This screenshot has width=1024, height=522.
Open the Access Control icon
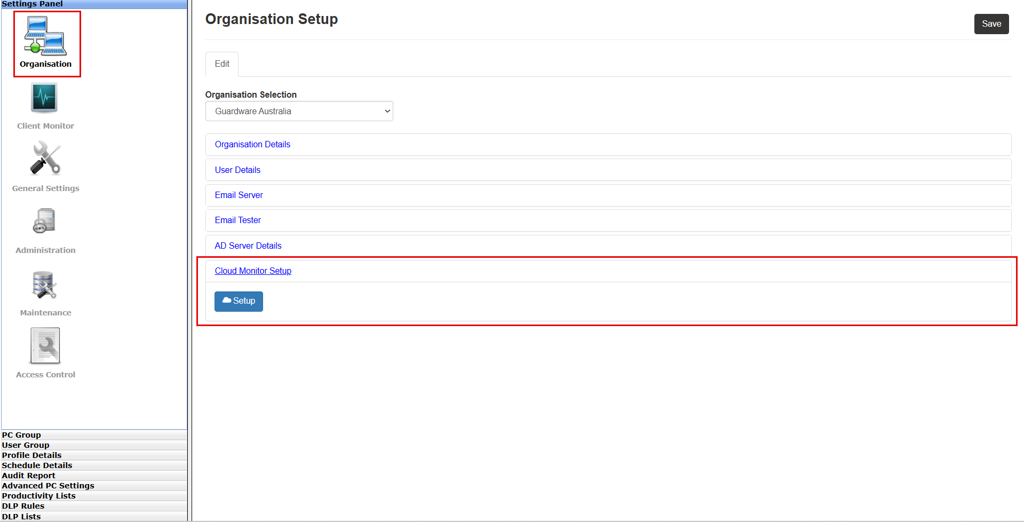(x=45, y=346)
